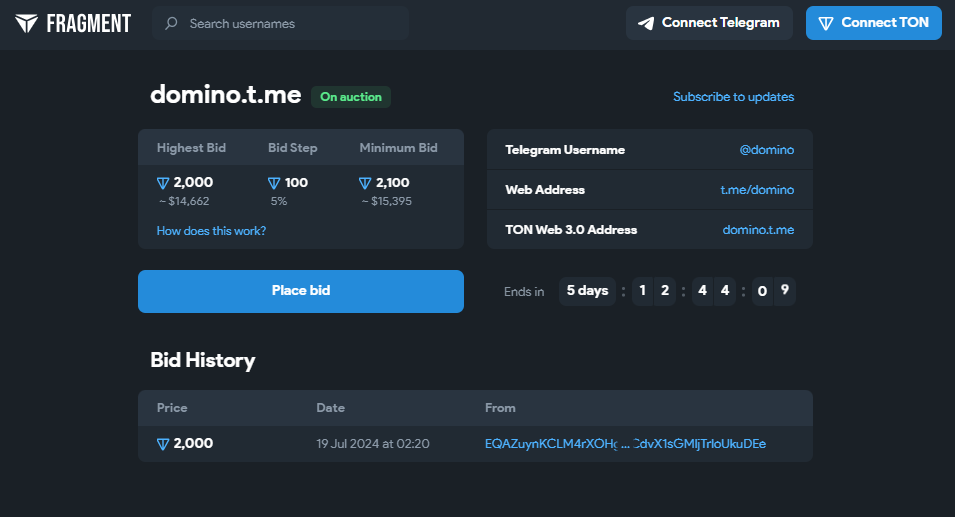Click the TON icon in bid history row
This screenshot has width=955, height=517.
(x=163, y=444)
